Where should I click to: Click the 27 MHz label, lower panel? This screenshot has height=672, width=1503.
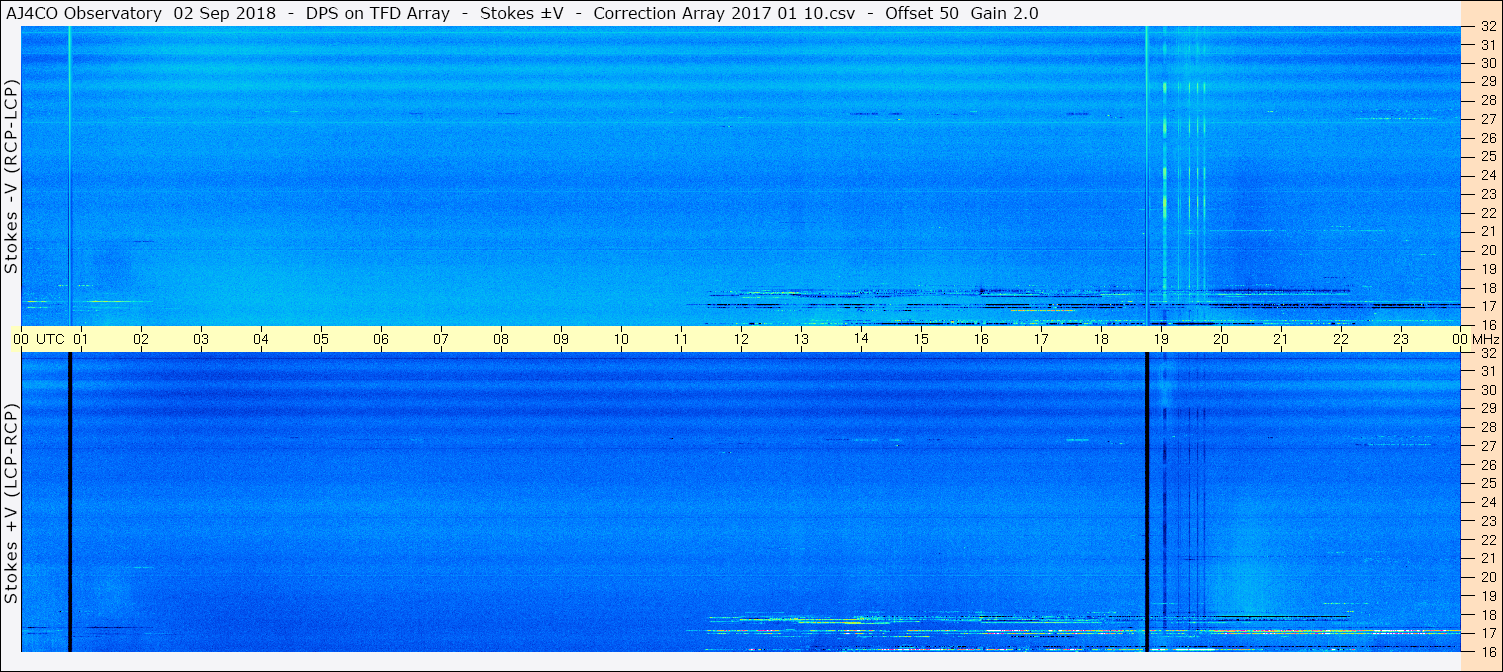point(1488,446)
